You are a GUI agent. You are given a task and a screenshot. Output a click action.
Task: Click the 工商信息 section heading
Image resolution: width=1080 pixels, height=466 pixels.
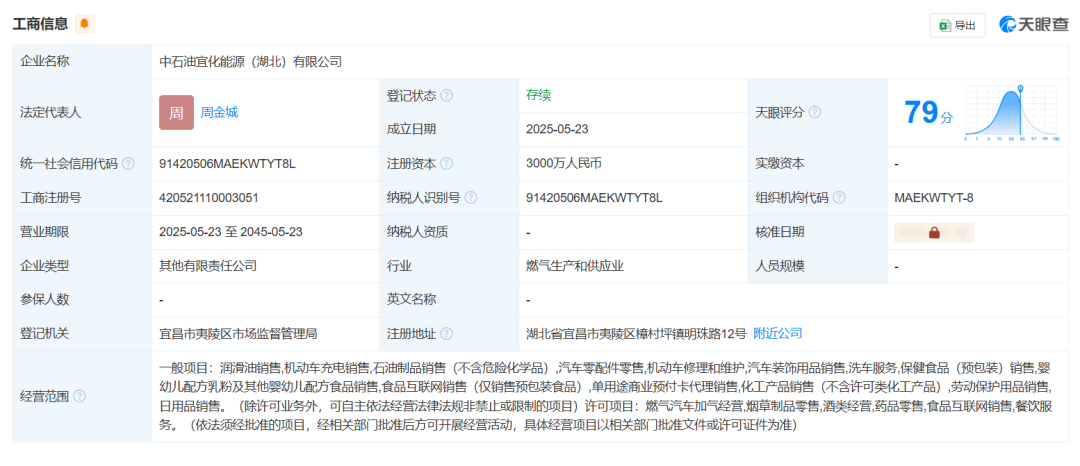(41, 24)
